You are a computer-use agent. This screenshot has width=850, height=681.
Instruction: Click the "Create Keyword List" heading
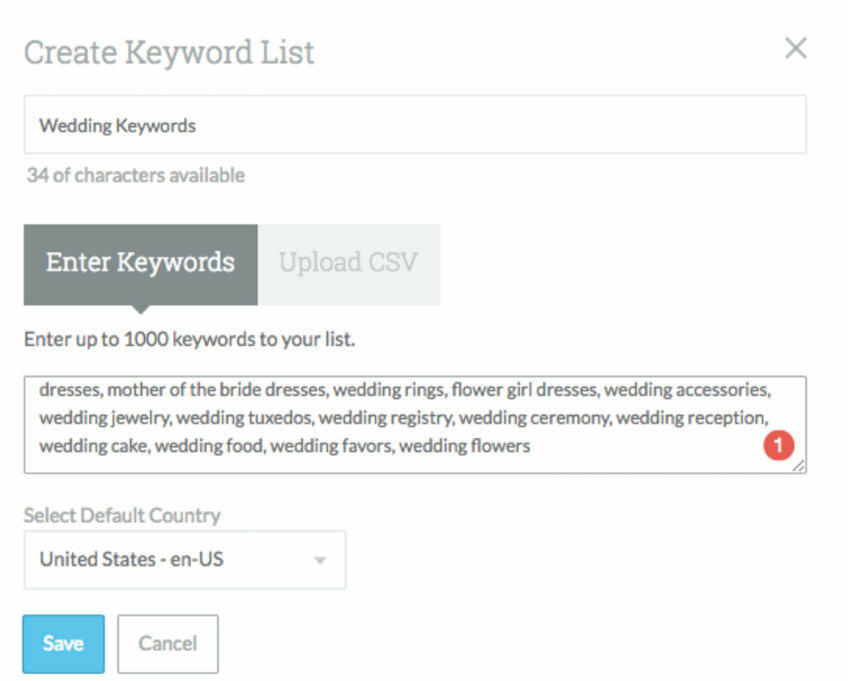click(169, 52)
